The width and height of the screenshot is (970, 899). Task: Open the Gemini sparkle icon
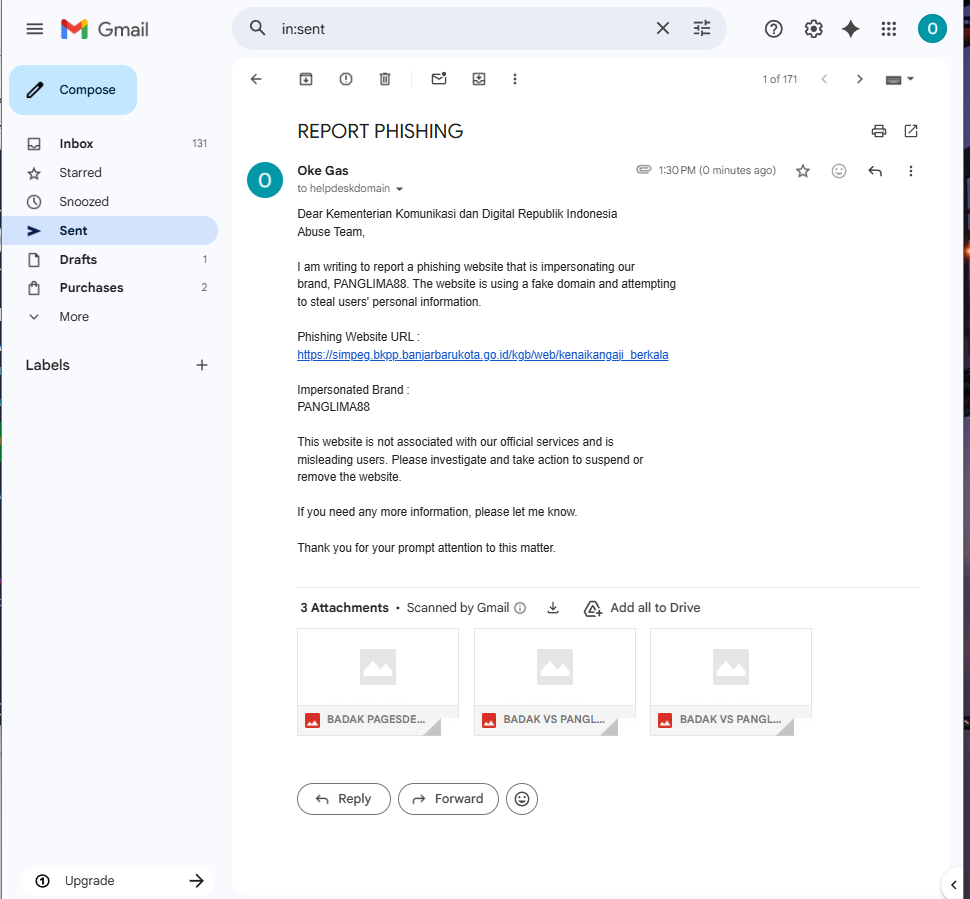tap(851, 28)
